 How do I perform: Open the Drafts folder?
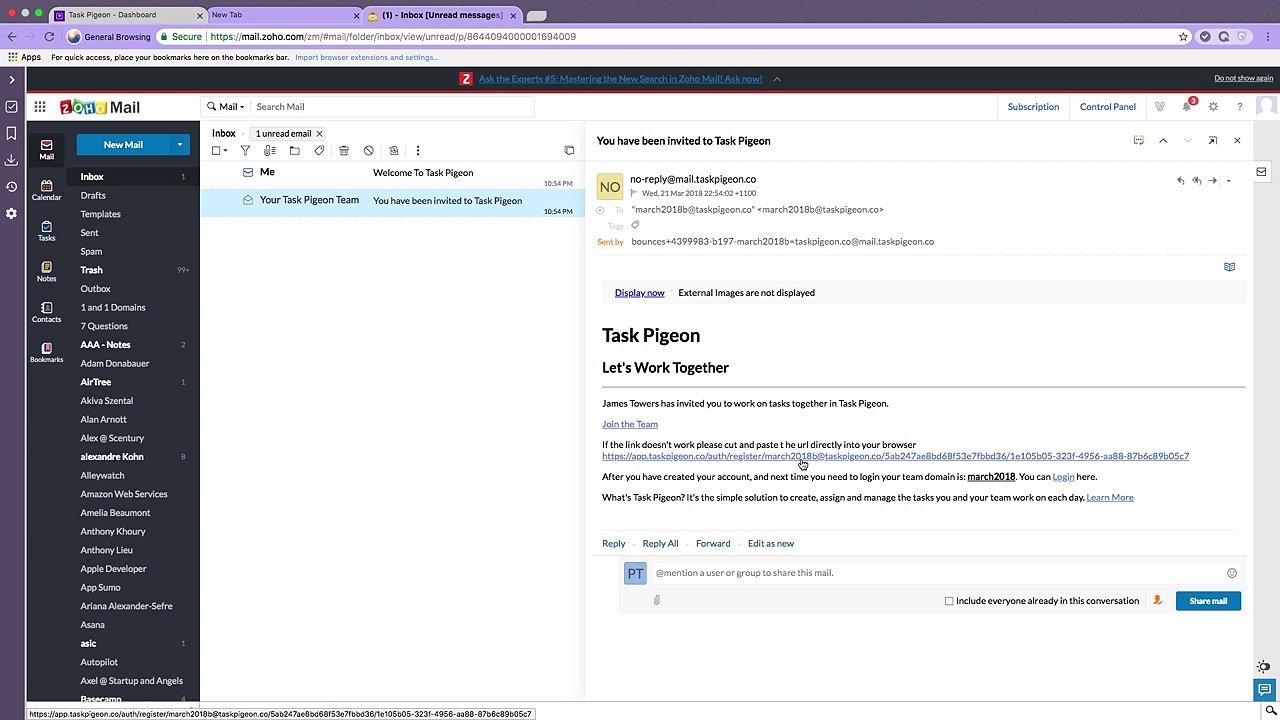tap(93, 195)
